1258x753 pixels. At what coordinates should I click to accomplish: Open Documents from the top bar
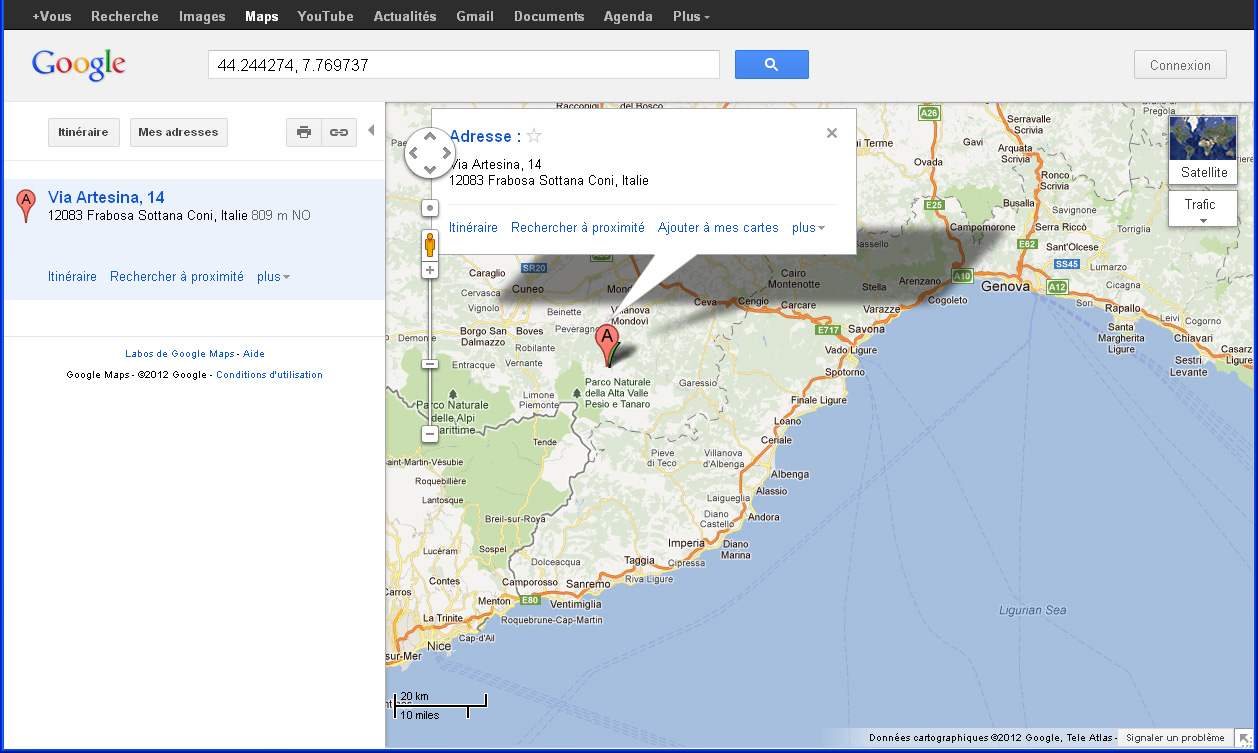click(549, 16)
